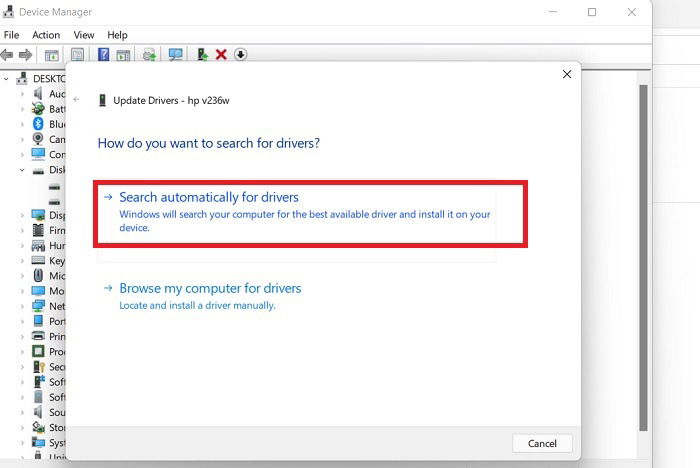Collapse the Disk drives tree node
This screenshot has height=468, width=700.
click(x=22, y=170)
